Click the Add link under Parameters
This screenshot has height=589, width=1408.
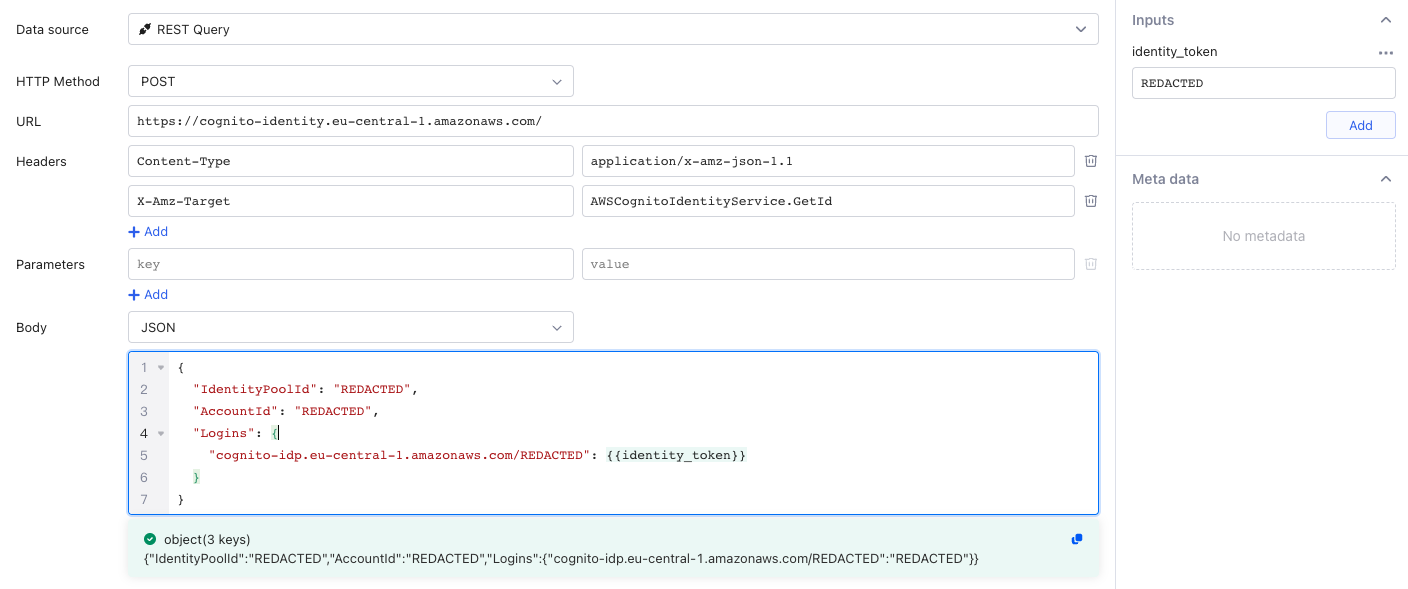point(148,294)
